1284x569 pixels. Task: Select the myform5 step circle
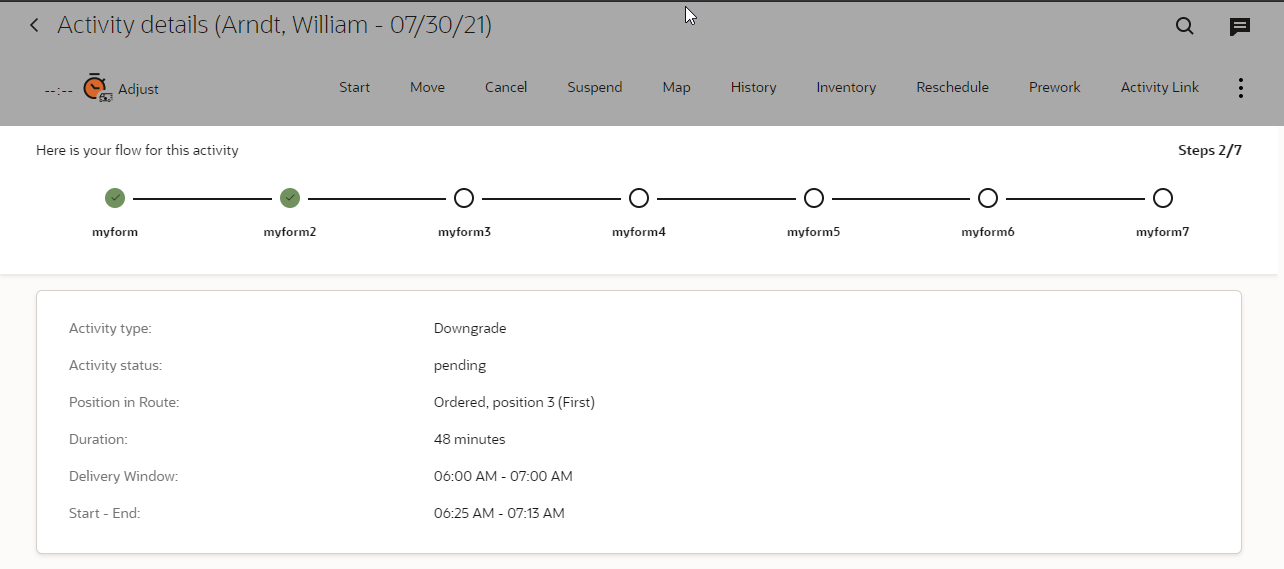click(x=814, y=198)
